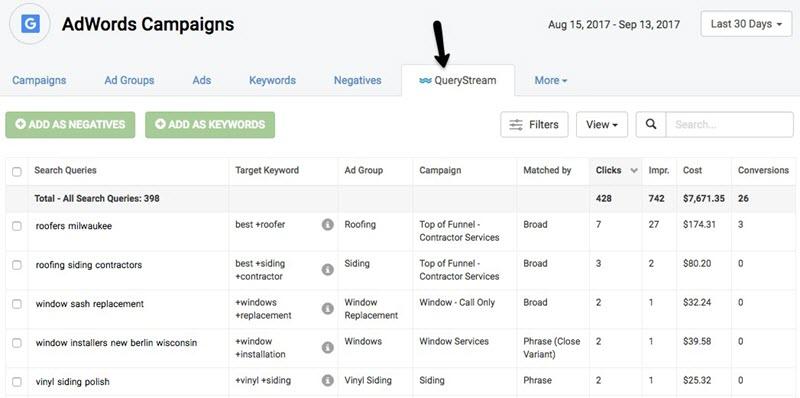Click the 'roofers milwaukee' search query

[x=73, y=226]
